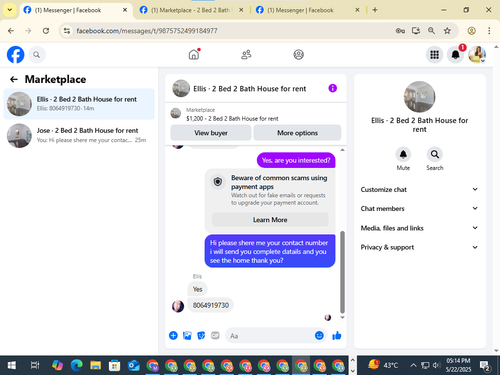Open the Windows Start menu
Image resolution: width=500 pixels, height=375 pixels.
coord(12,365)
